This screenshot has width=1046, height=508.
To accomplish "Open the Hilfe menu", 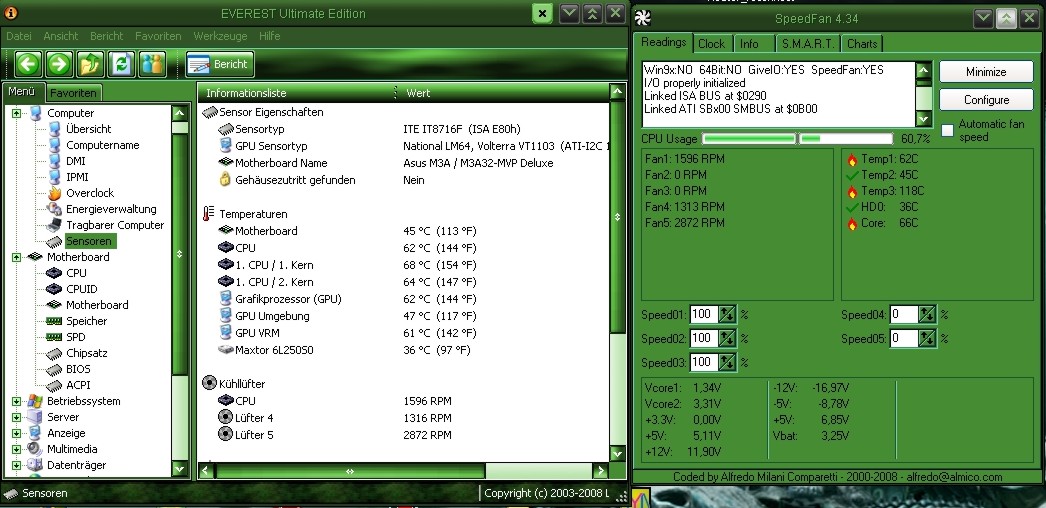I will click(x=270, y=36).
